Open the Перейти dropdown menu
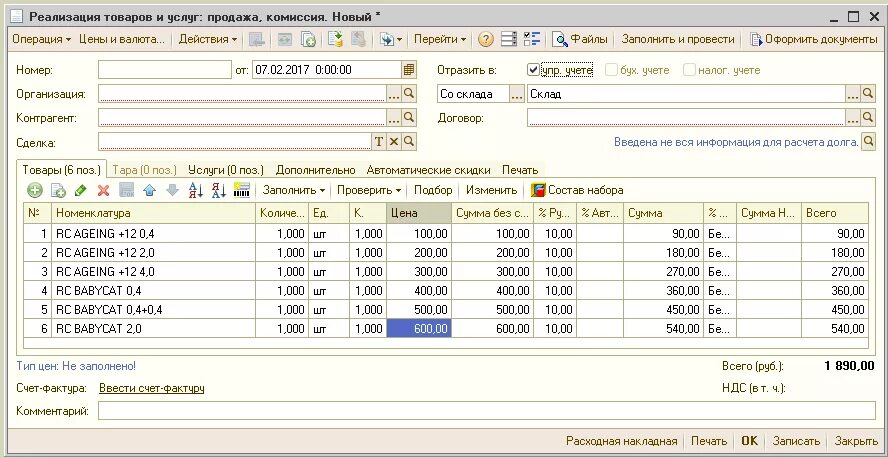The height and width of the screenshot is (458, 888). point(440,39)
